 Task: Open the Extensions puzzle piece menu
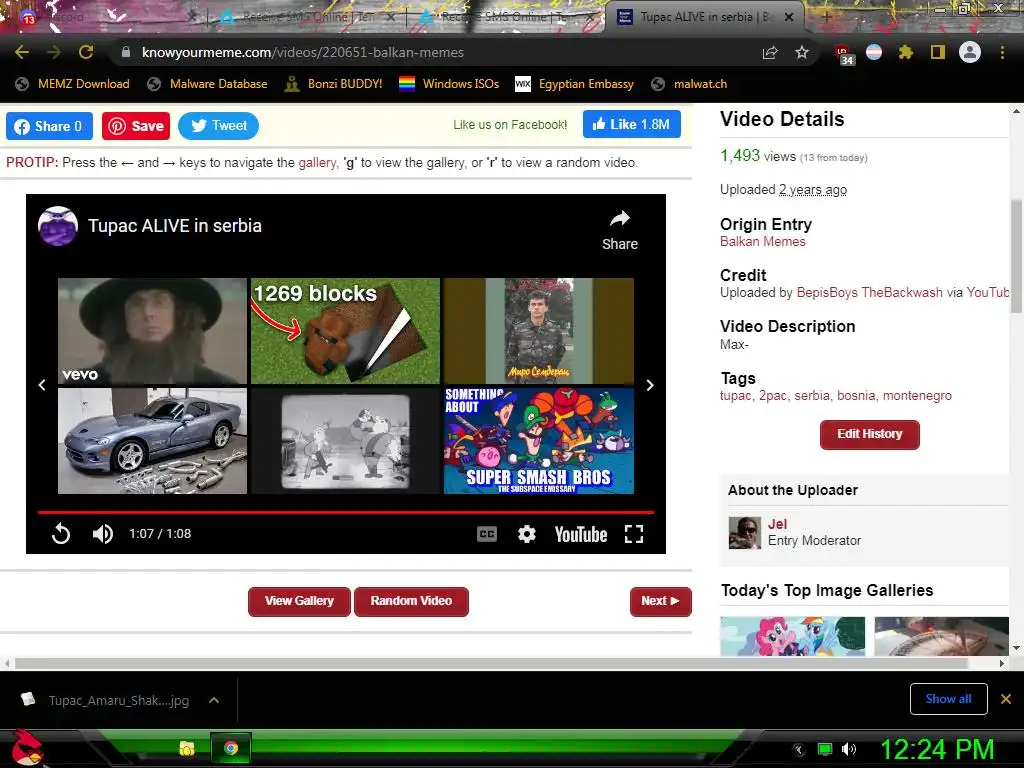click(906, 52)
